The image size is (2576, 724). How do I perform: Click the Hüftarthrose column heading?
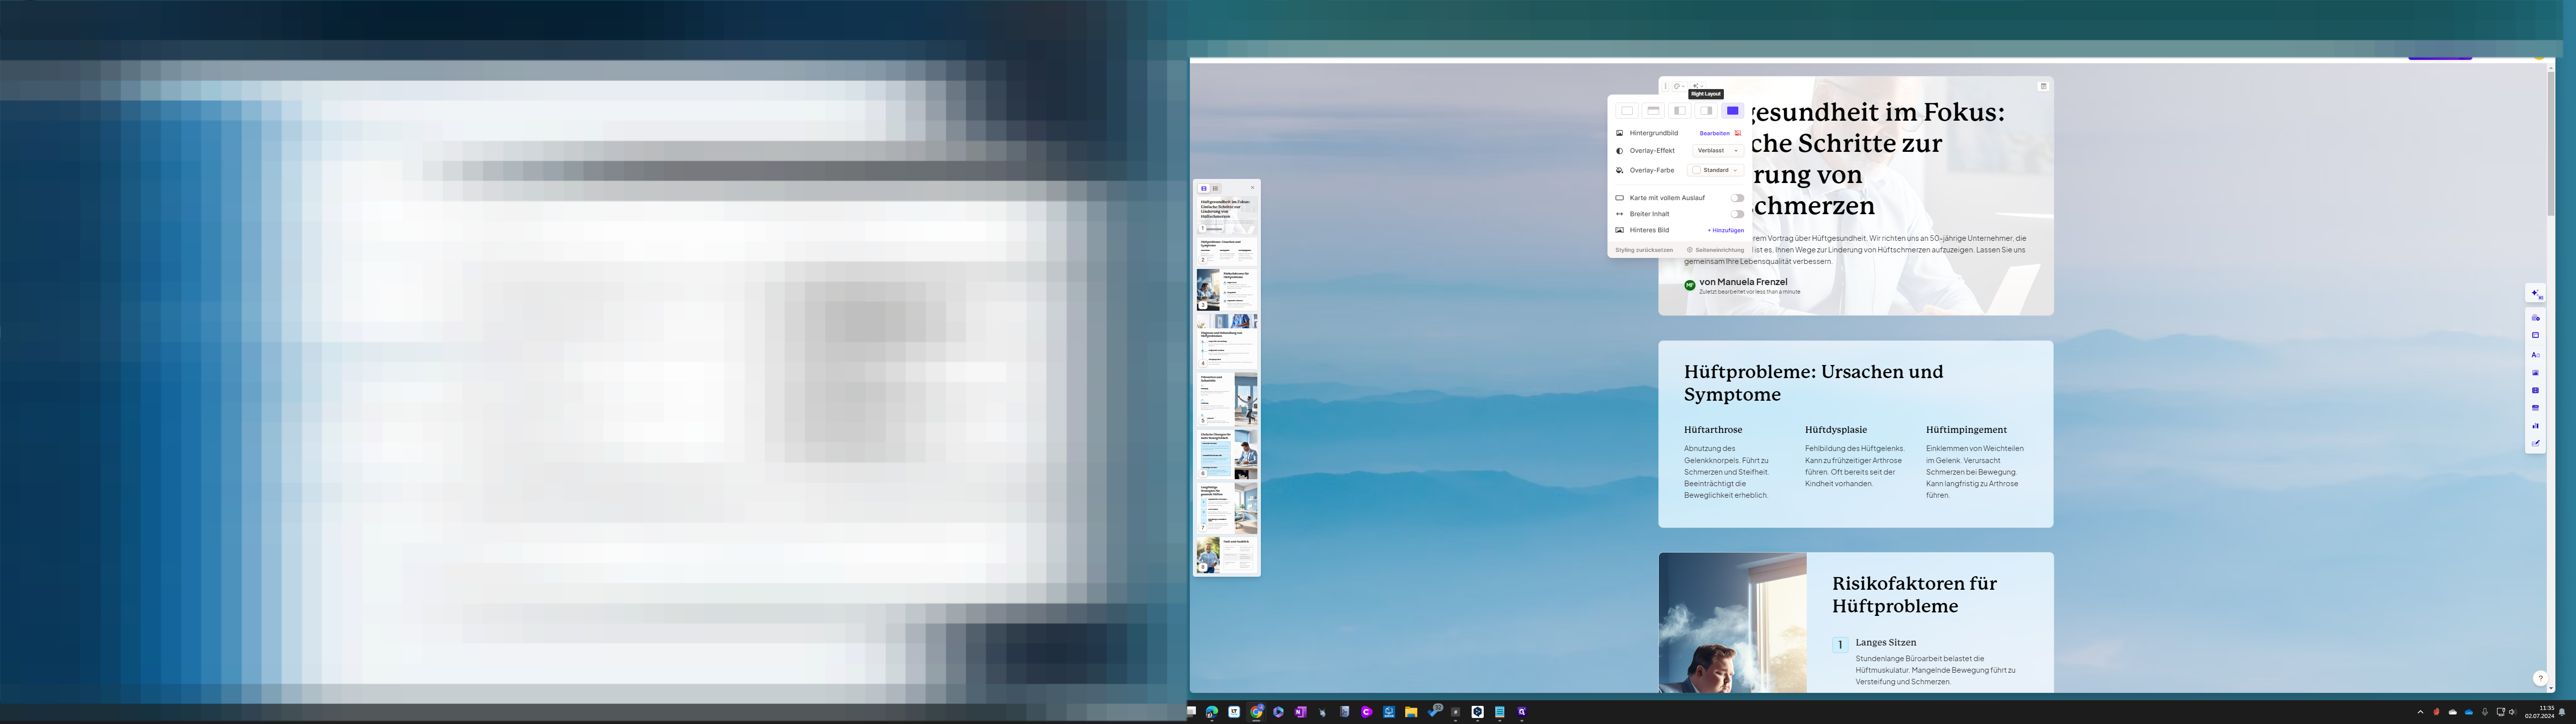click(x=1713, y=430)
